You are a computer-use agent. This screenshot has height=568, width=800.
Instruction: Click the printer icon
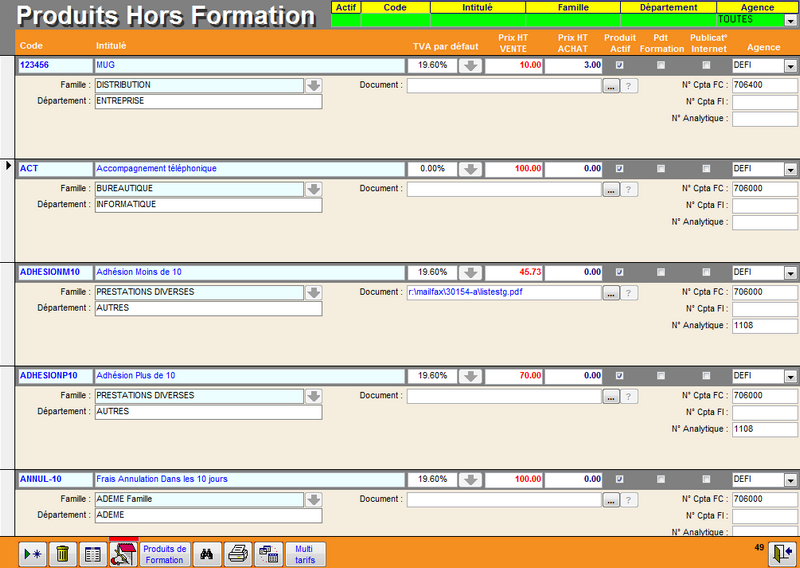[237, 554]
